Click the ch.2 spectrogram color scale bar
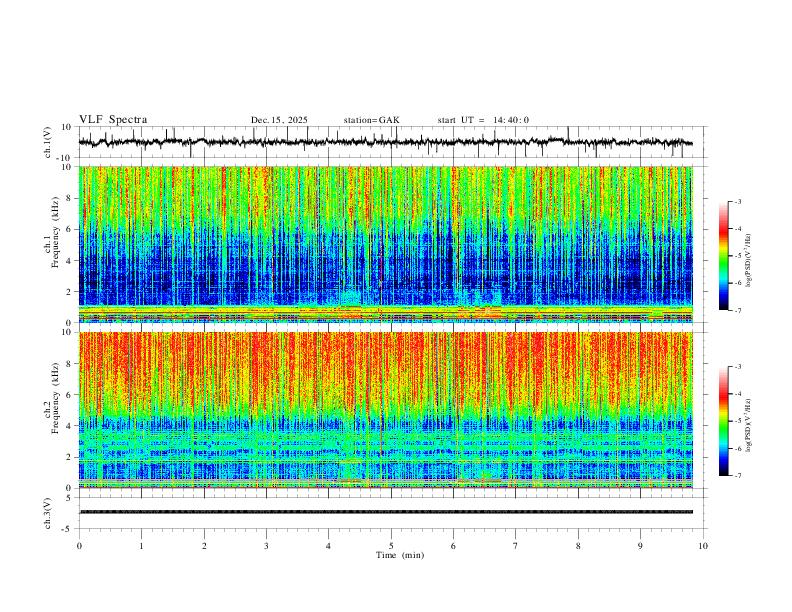Viewport: 792px width, 612px height. tap(724, 421)
